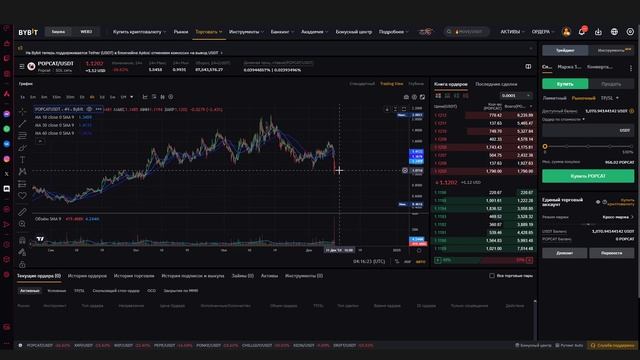Select the Market order type tab
The image size is (640, 360).
(x=583, y=98)
